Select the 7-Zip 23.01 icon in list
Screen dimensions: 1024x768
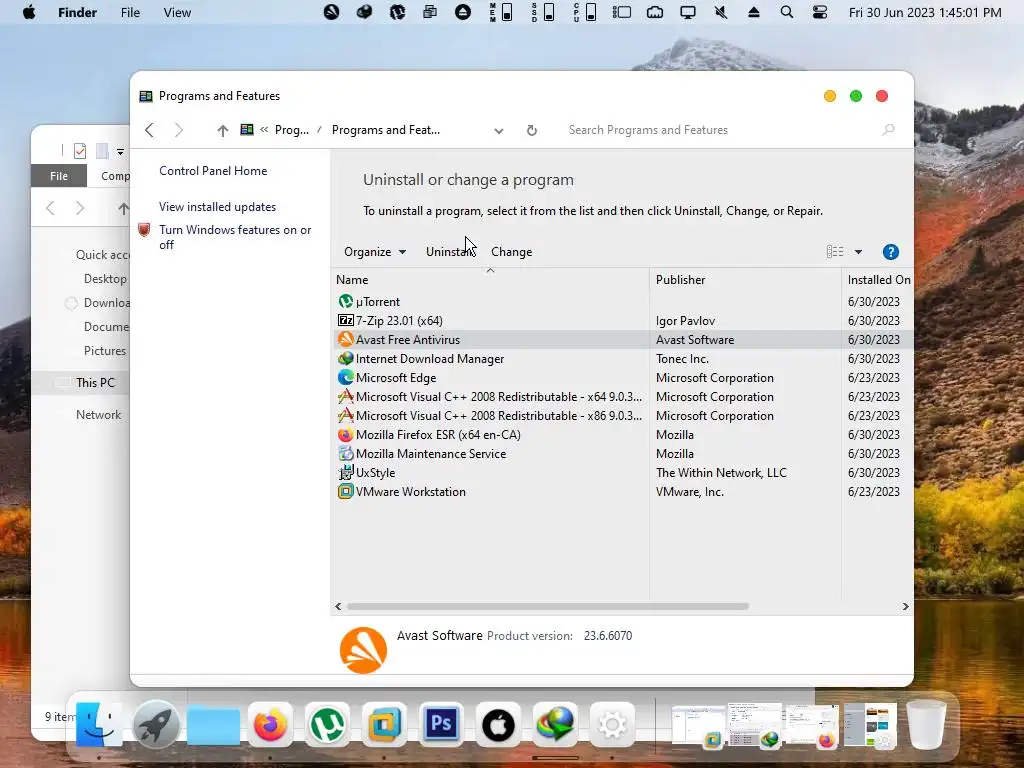pos(345,321)
